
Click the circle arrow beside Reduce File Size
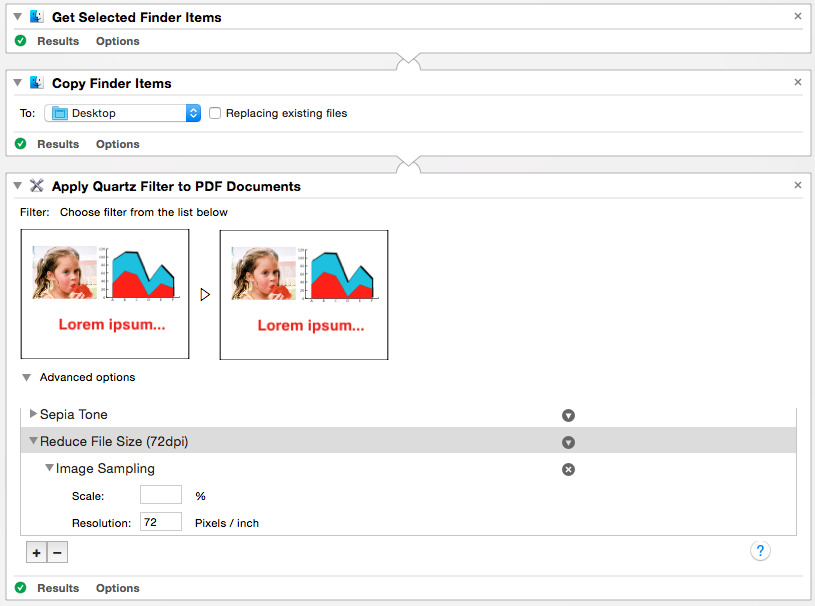coord(568,441)
